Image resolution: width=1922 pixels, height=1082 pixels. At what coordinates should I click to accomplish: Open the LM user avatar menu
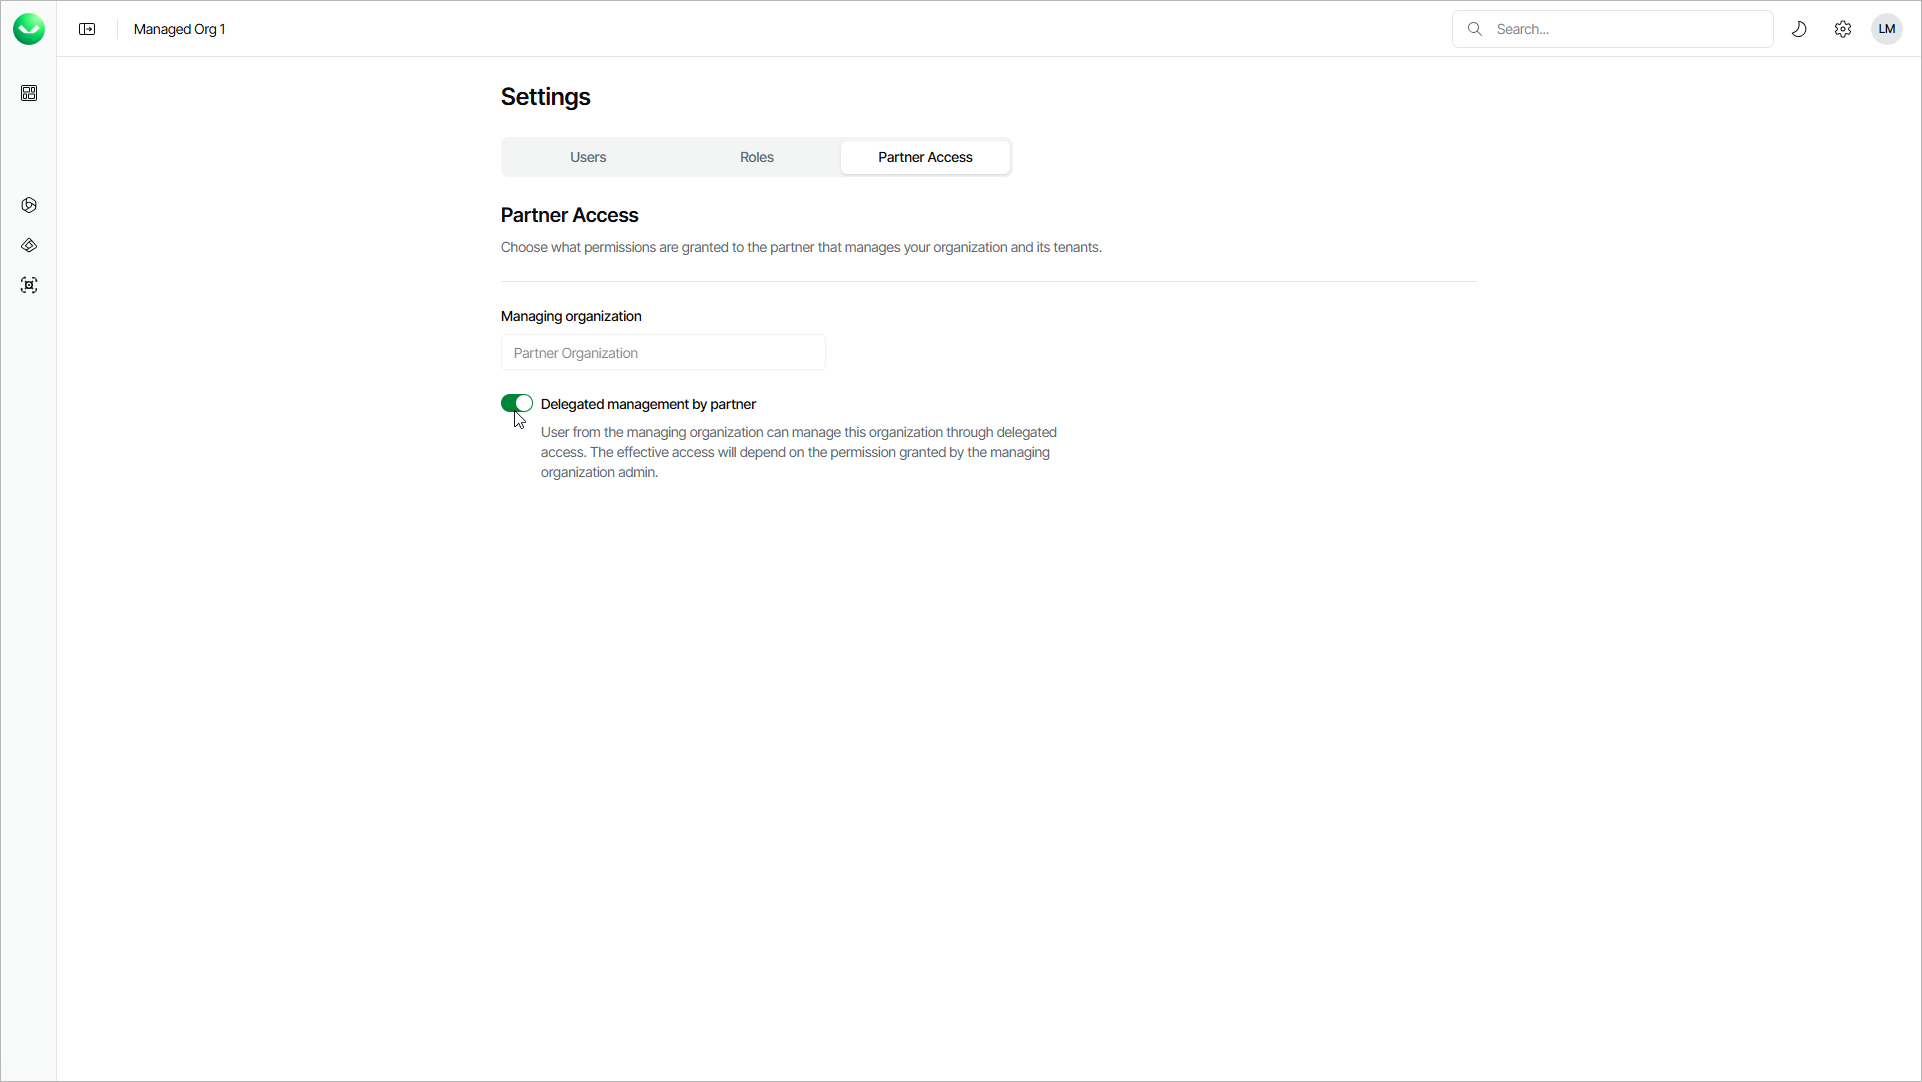[1887, 29]
